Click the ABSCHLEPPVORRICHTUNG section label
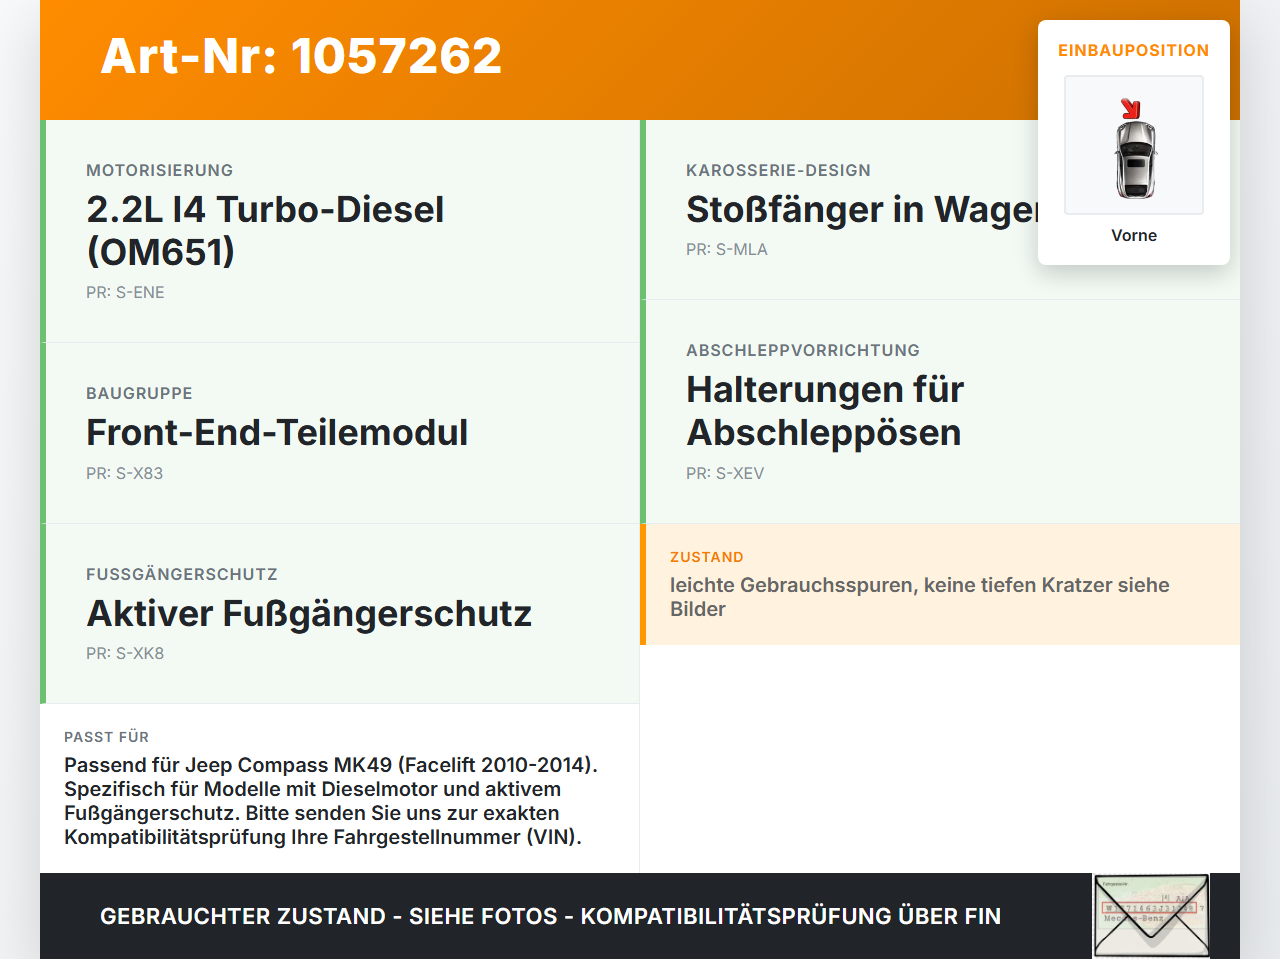1280x959 pixels. click(x=803, y=350)
